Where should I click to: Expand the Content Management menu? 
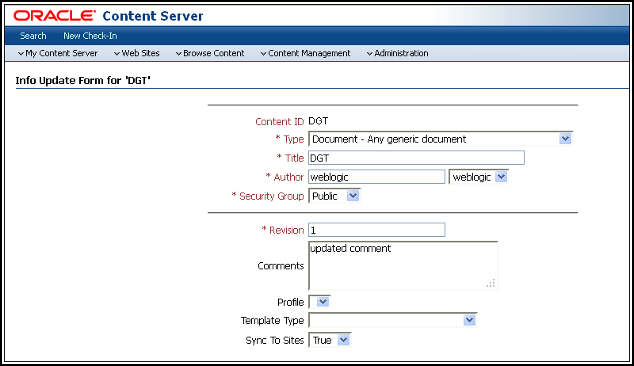coord(305,53)
